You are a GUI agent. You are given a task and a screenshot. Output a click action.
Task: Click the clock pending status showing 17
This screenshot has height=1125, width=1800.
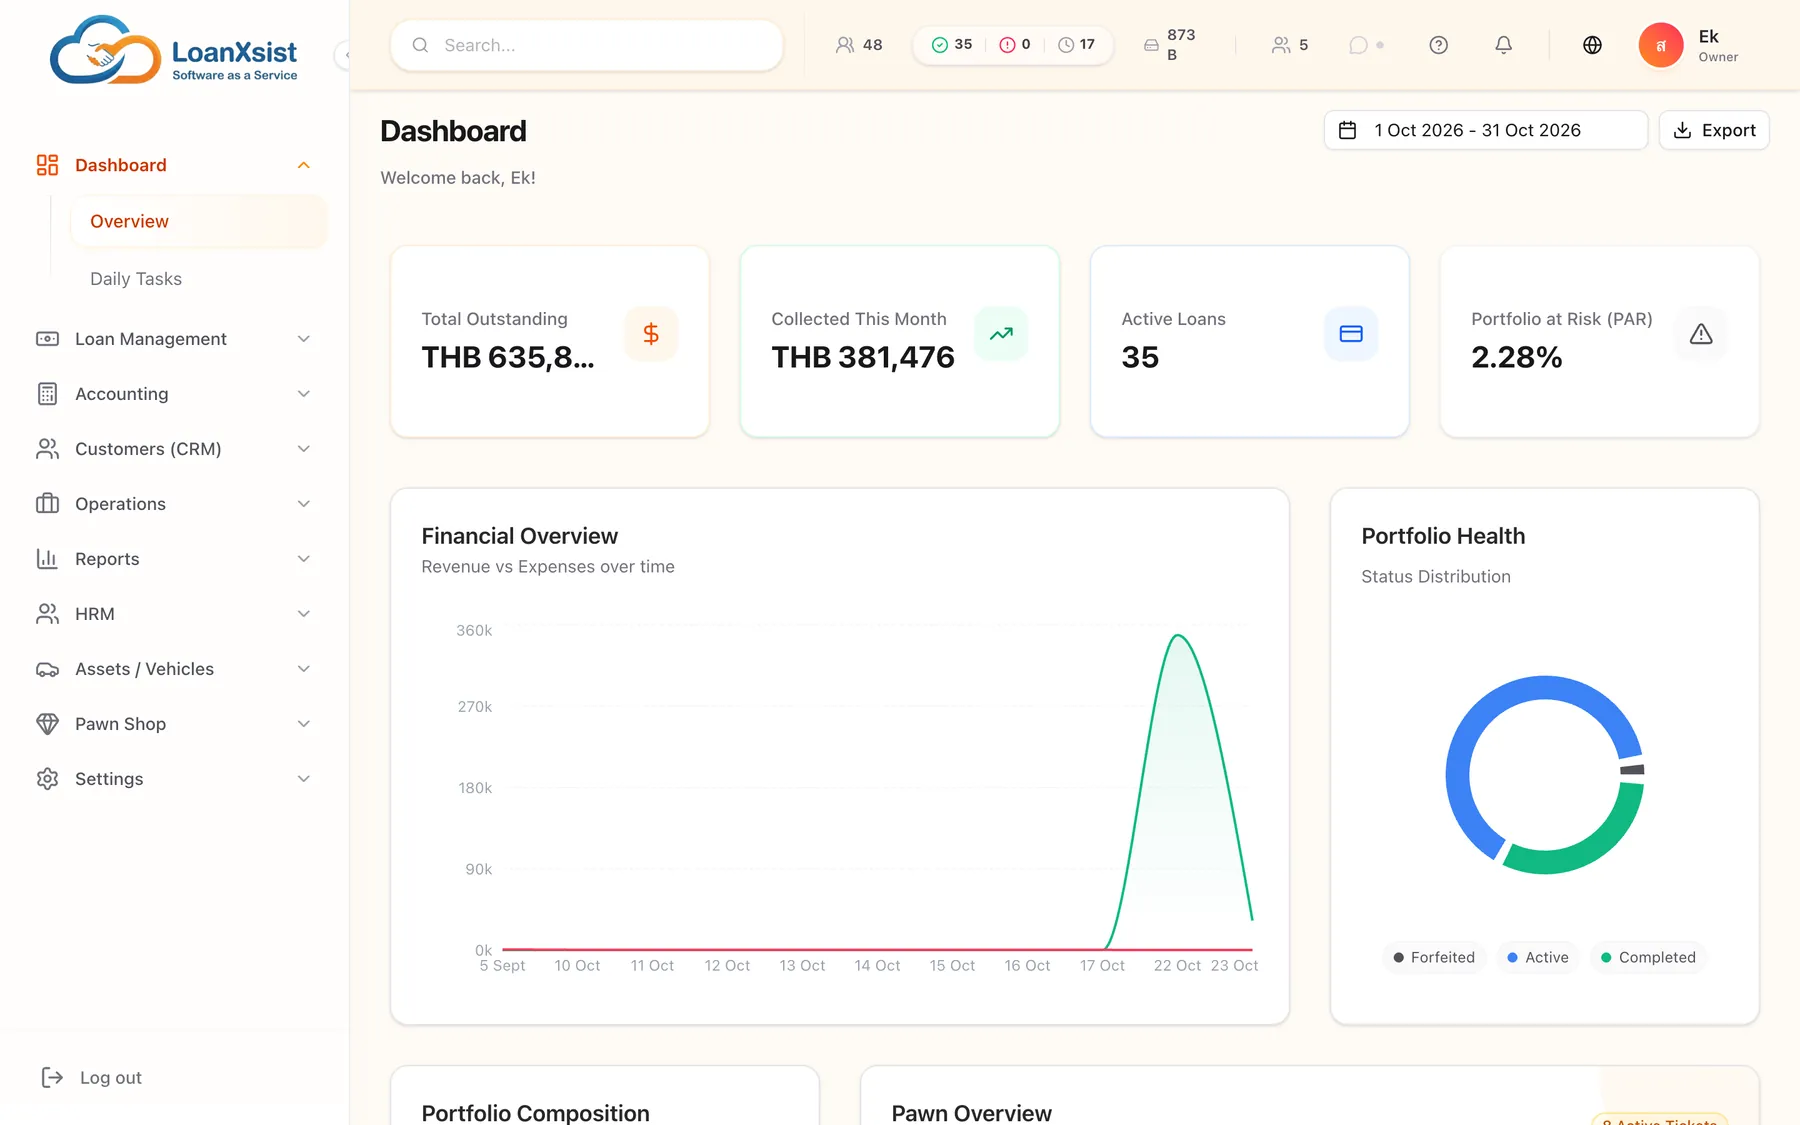click(x=1076, y=45)
